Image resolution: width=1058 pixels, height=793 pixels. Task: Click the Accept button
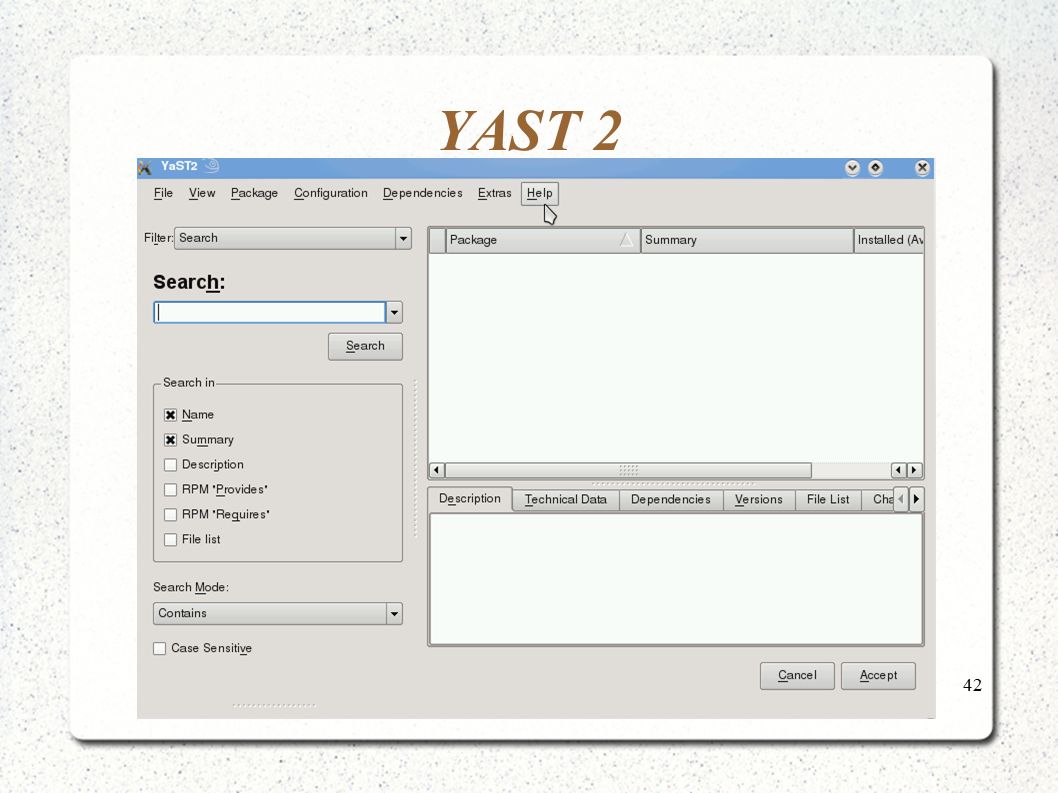pyautogui.click(x=878, y=676)
